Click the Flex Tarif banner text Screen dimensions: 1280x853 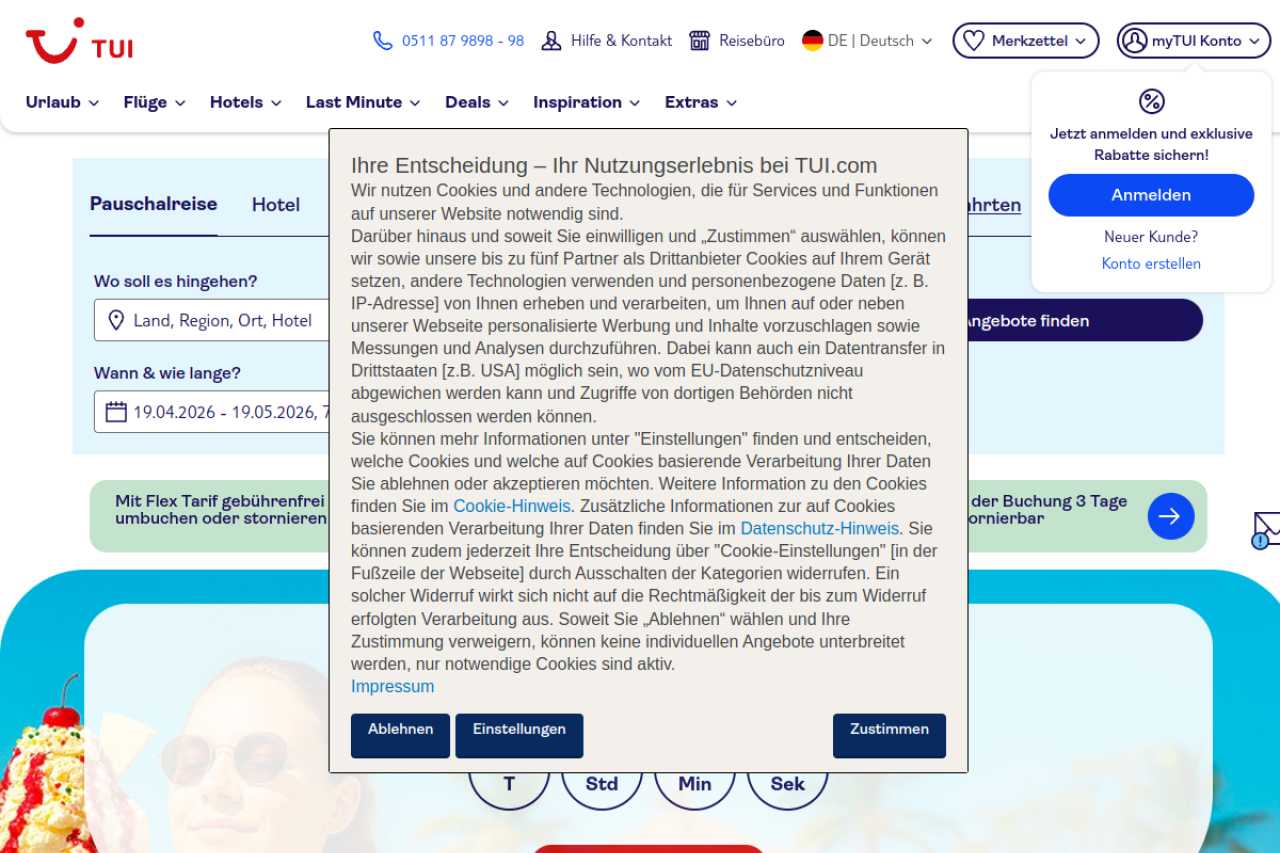(221, 510)
